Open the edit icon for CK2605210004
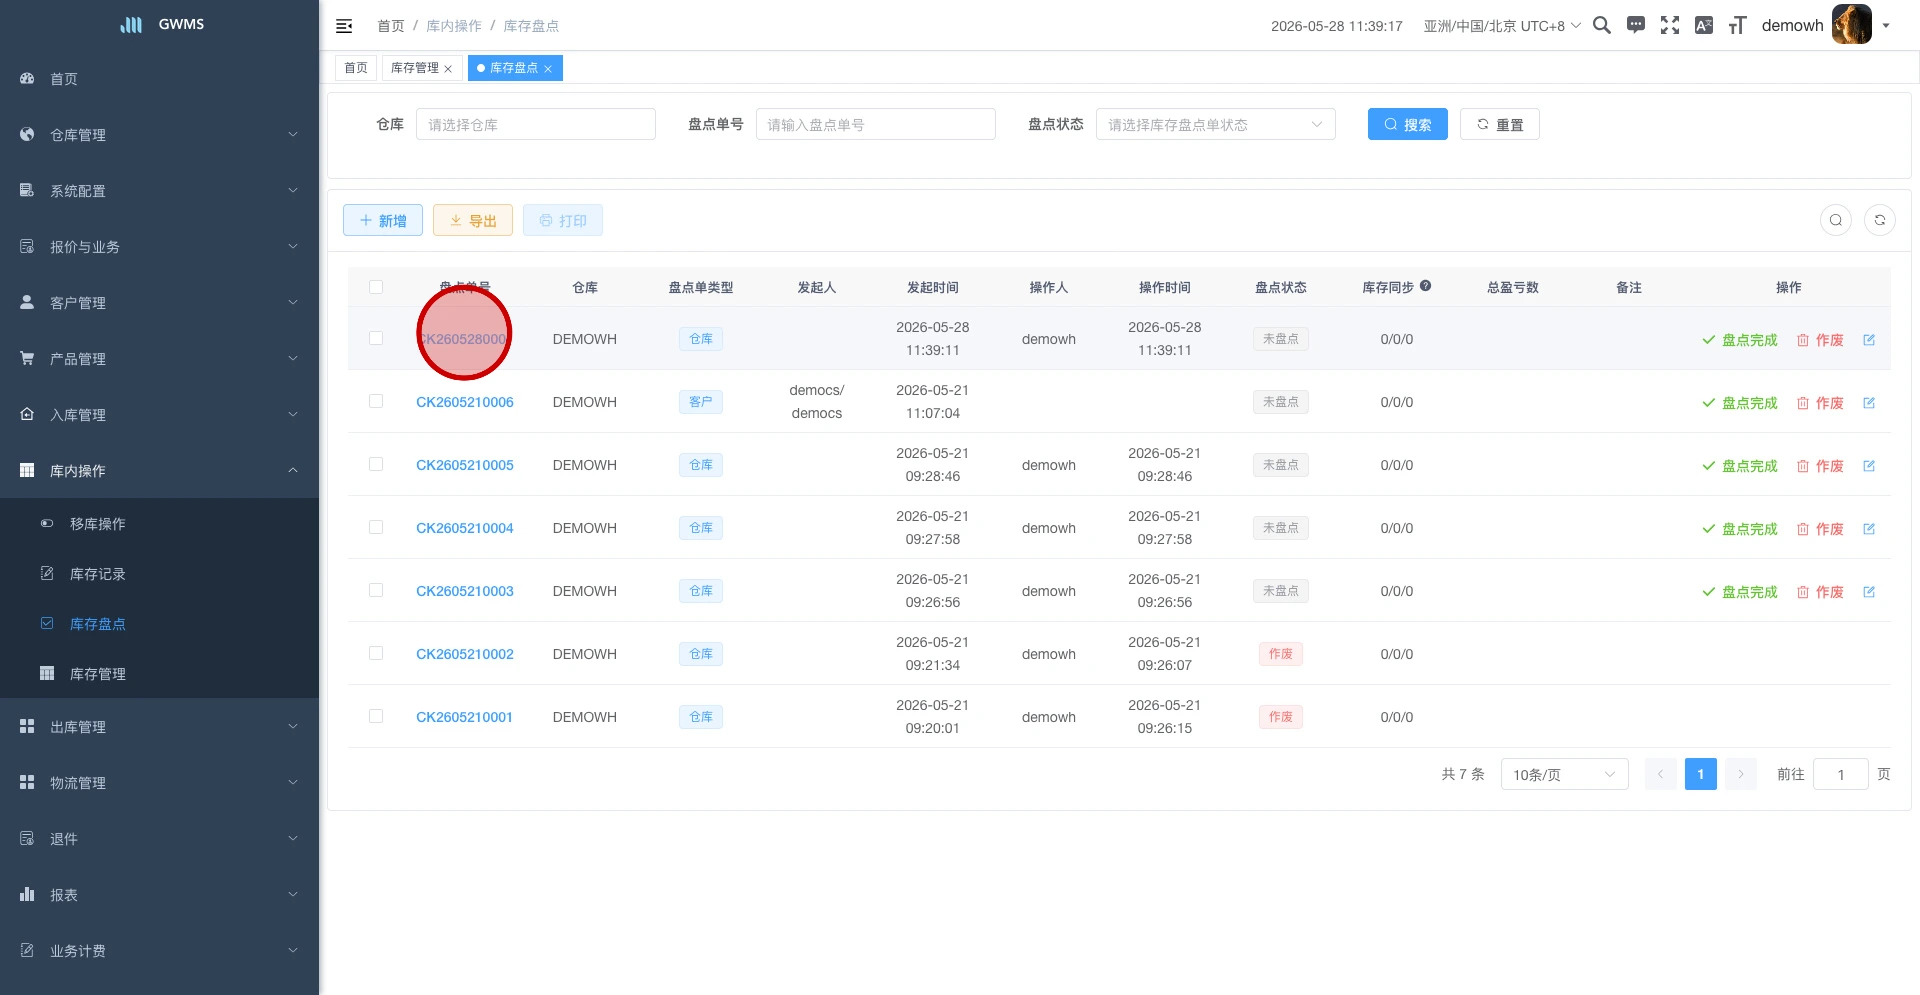 point(1869,529)
